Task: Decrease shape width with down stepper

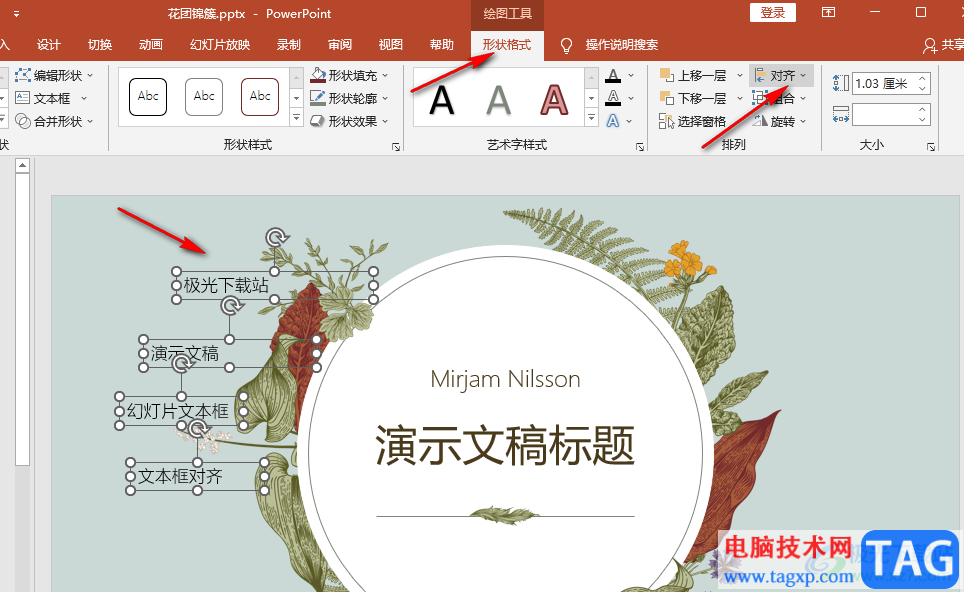Action: [922, 120]
